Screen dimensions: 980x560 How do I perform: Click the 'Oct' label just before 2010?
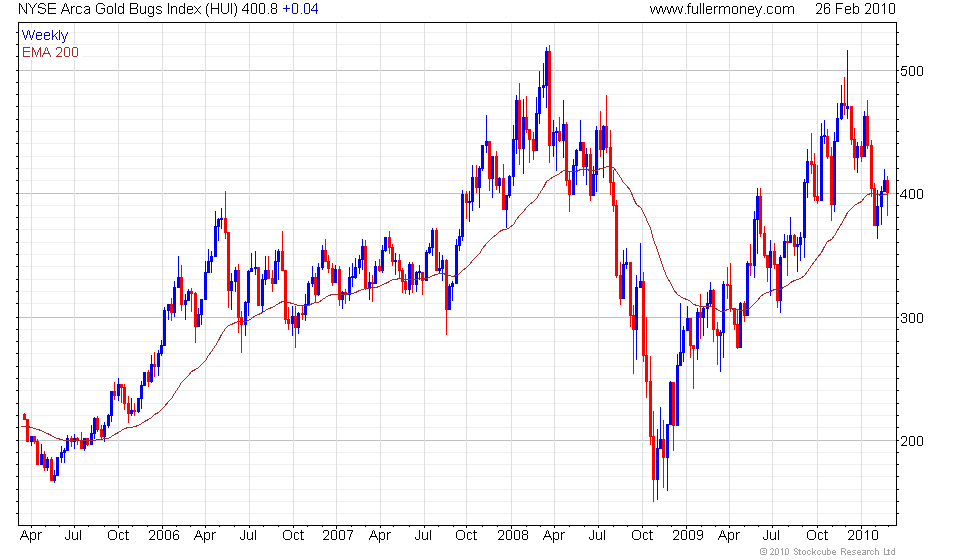point(818,536)
